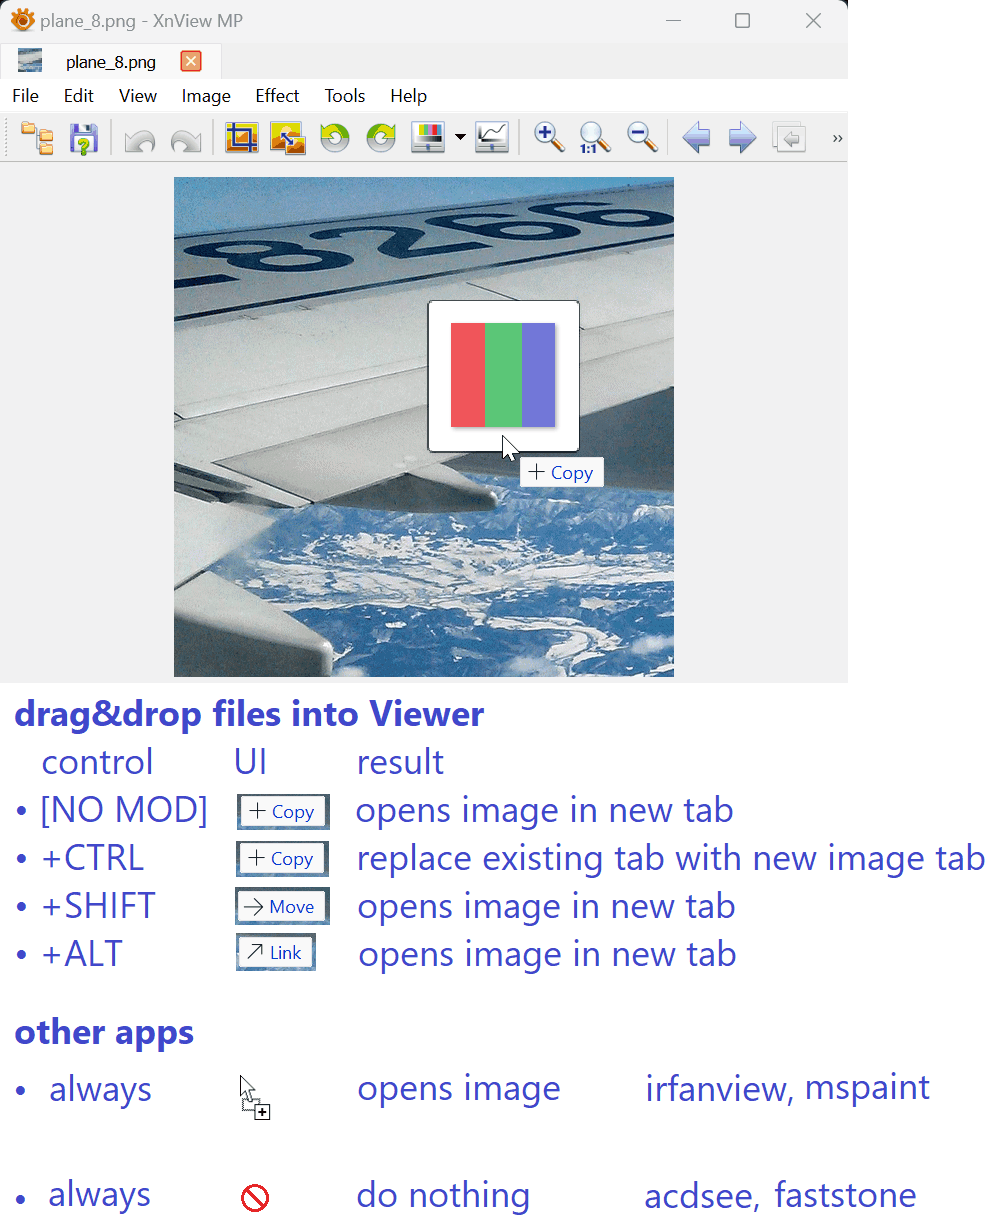This screenshot has width=987, height=1228.
Task: Click the heading 'drag&drop files into Viewer'
Action: (249, 714)
